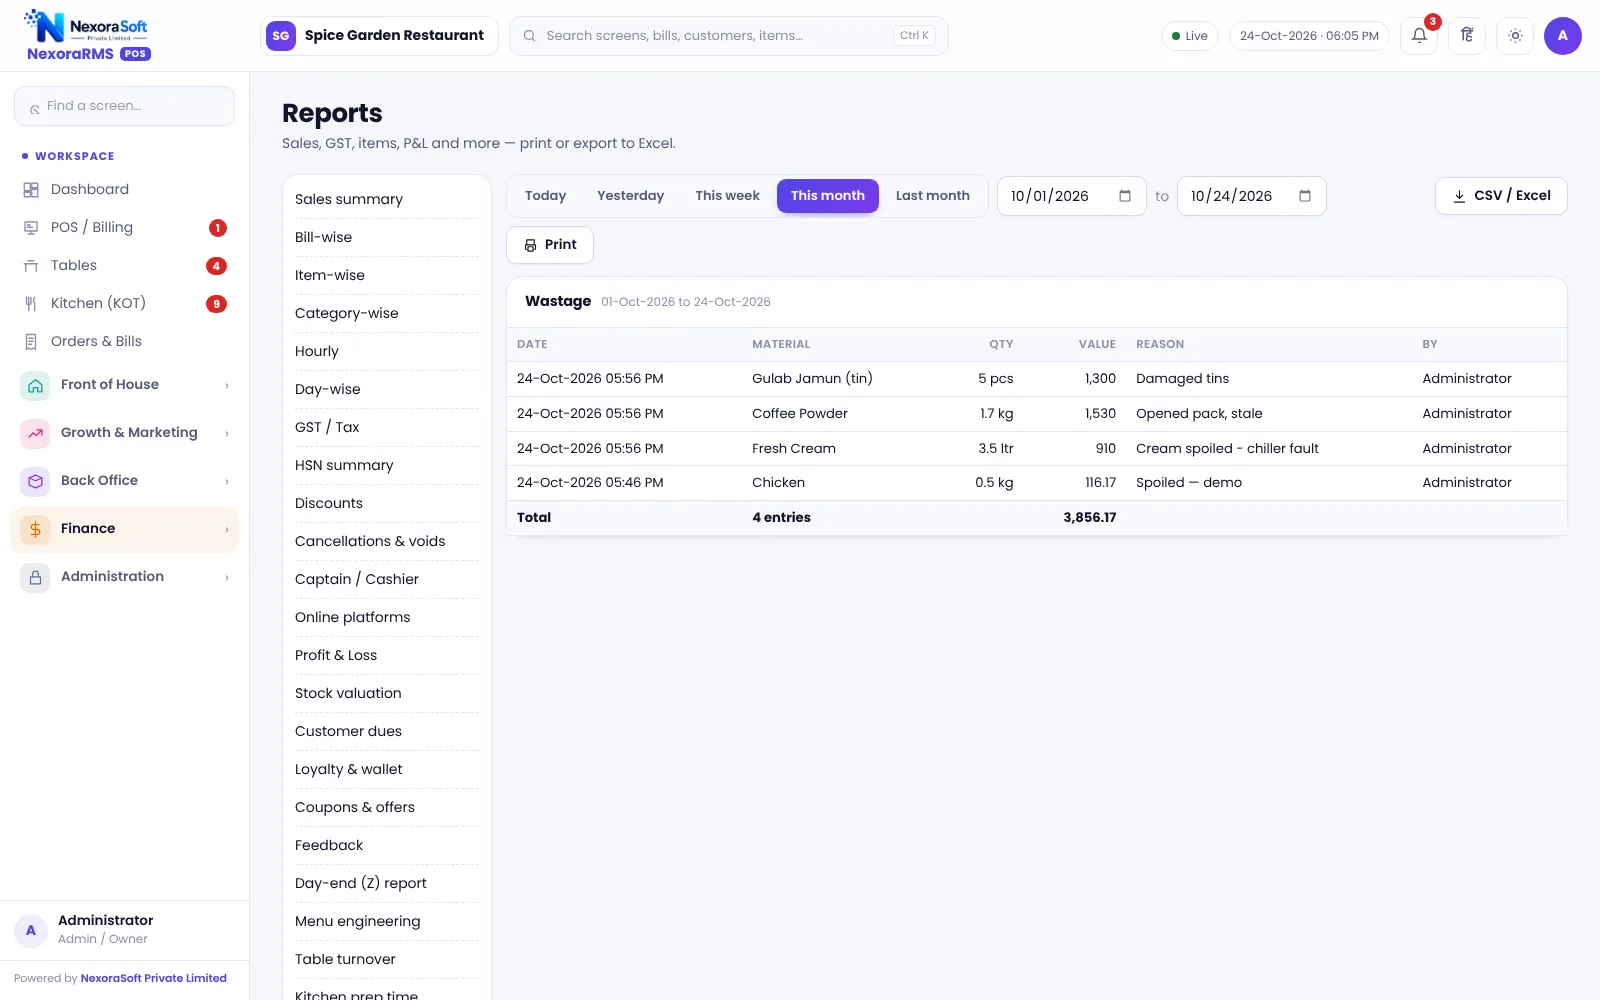Open the GST / Tax report
Image resolution: width=1600 pixels, height=1000 pixels.
pos(386,428)
